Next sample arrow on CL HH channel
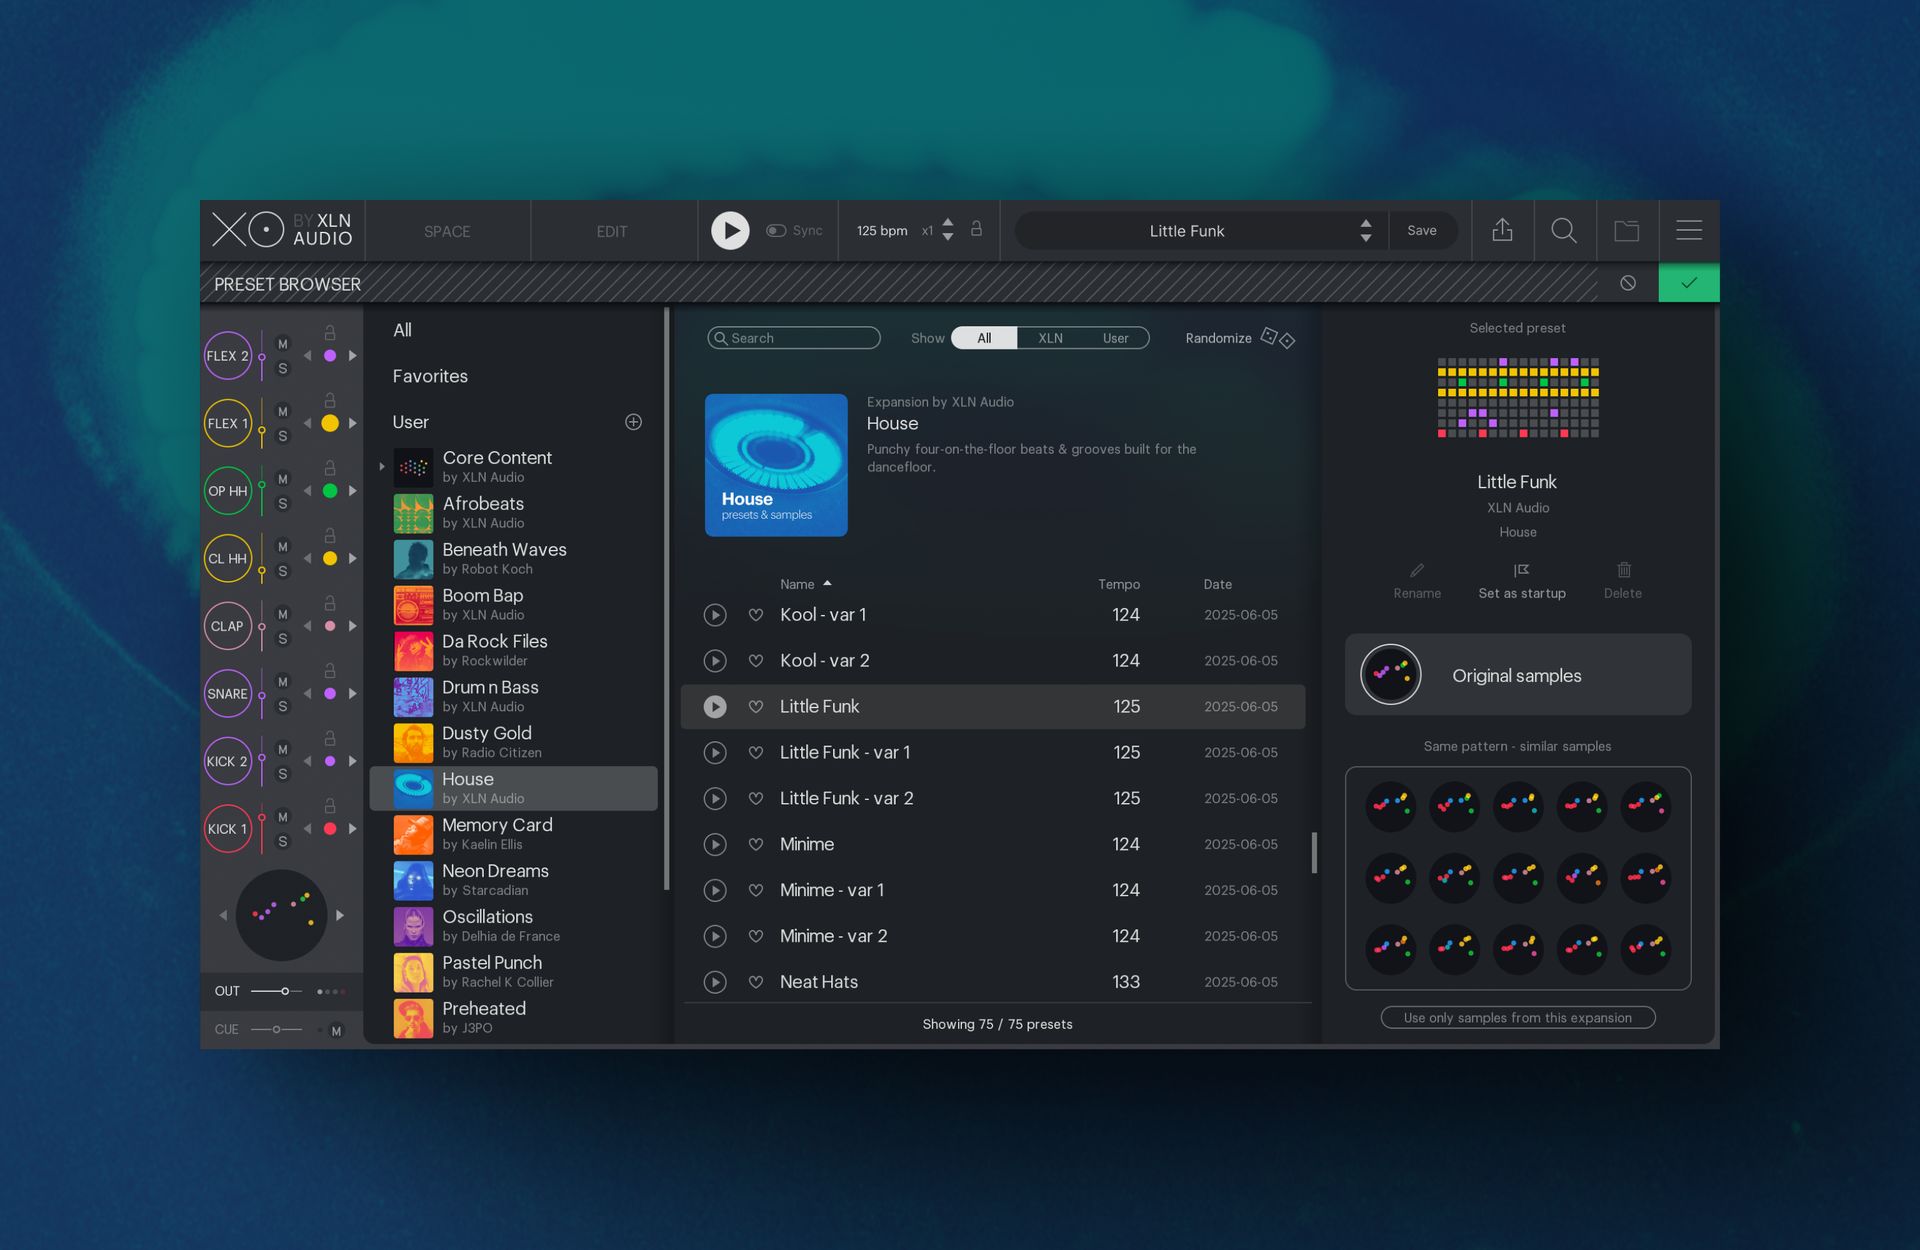 (x=352, y=559)
